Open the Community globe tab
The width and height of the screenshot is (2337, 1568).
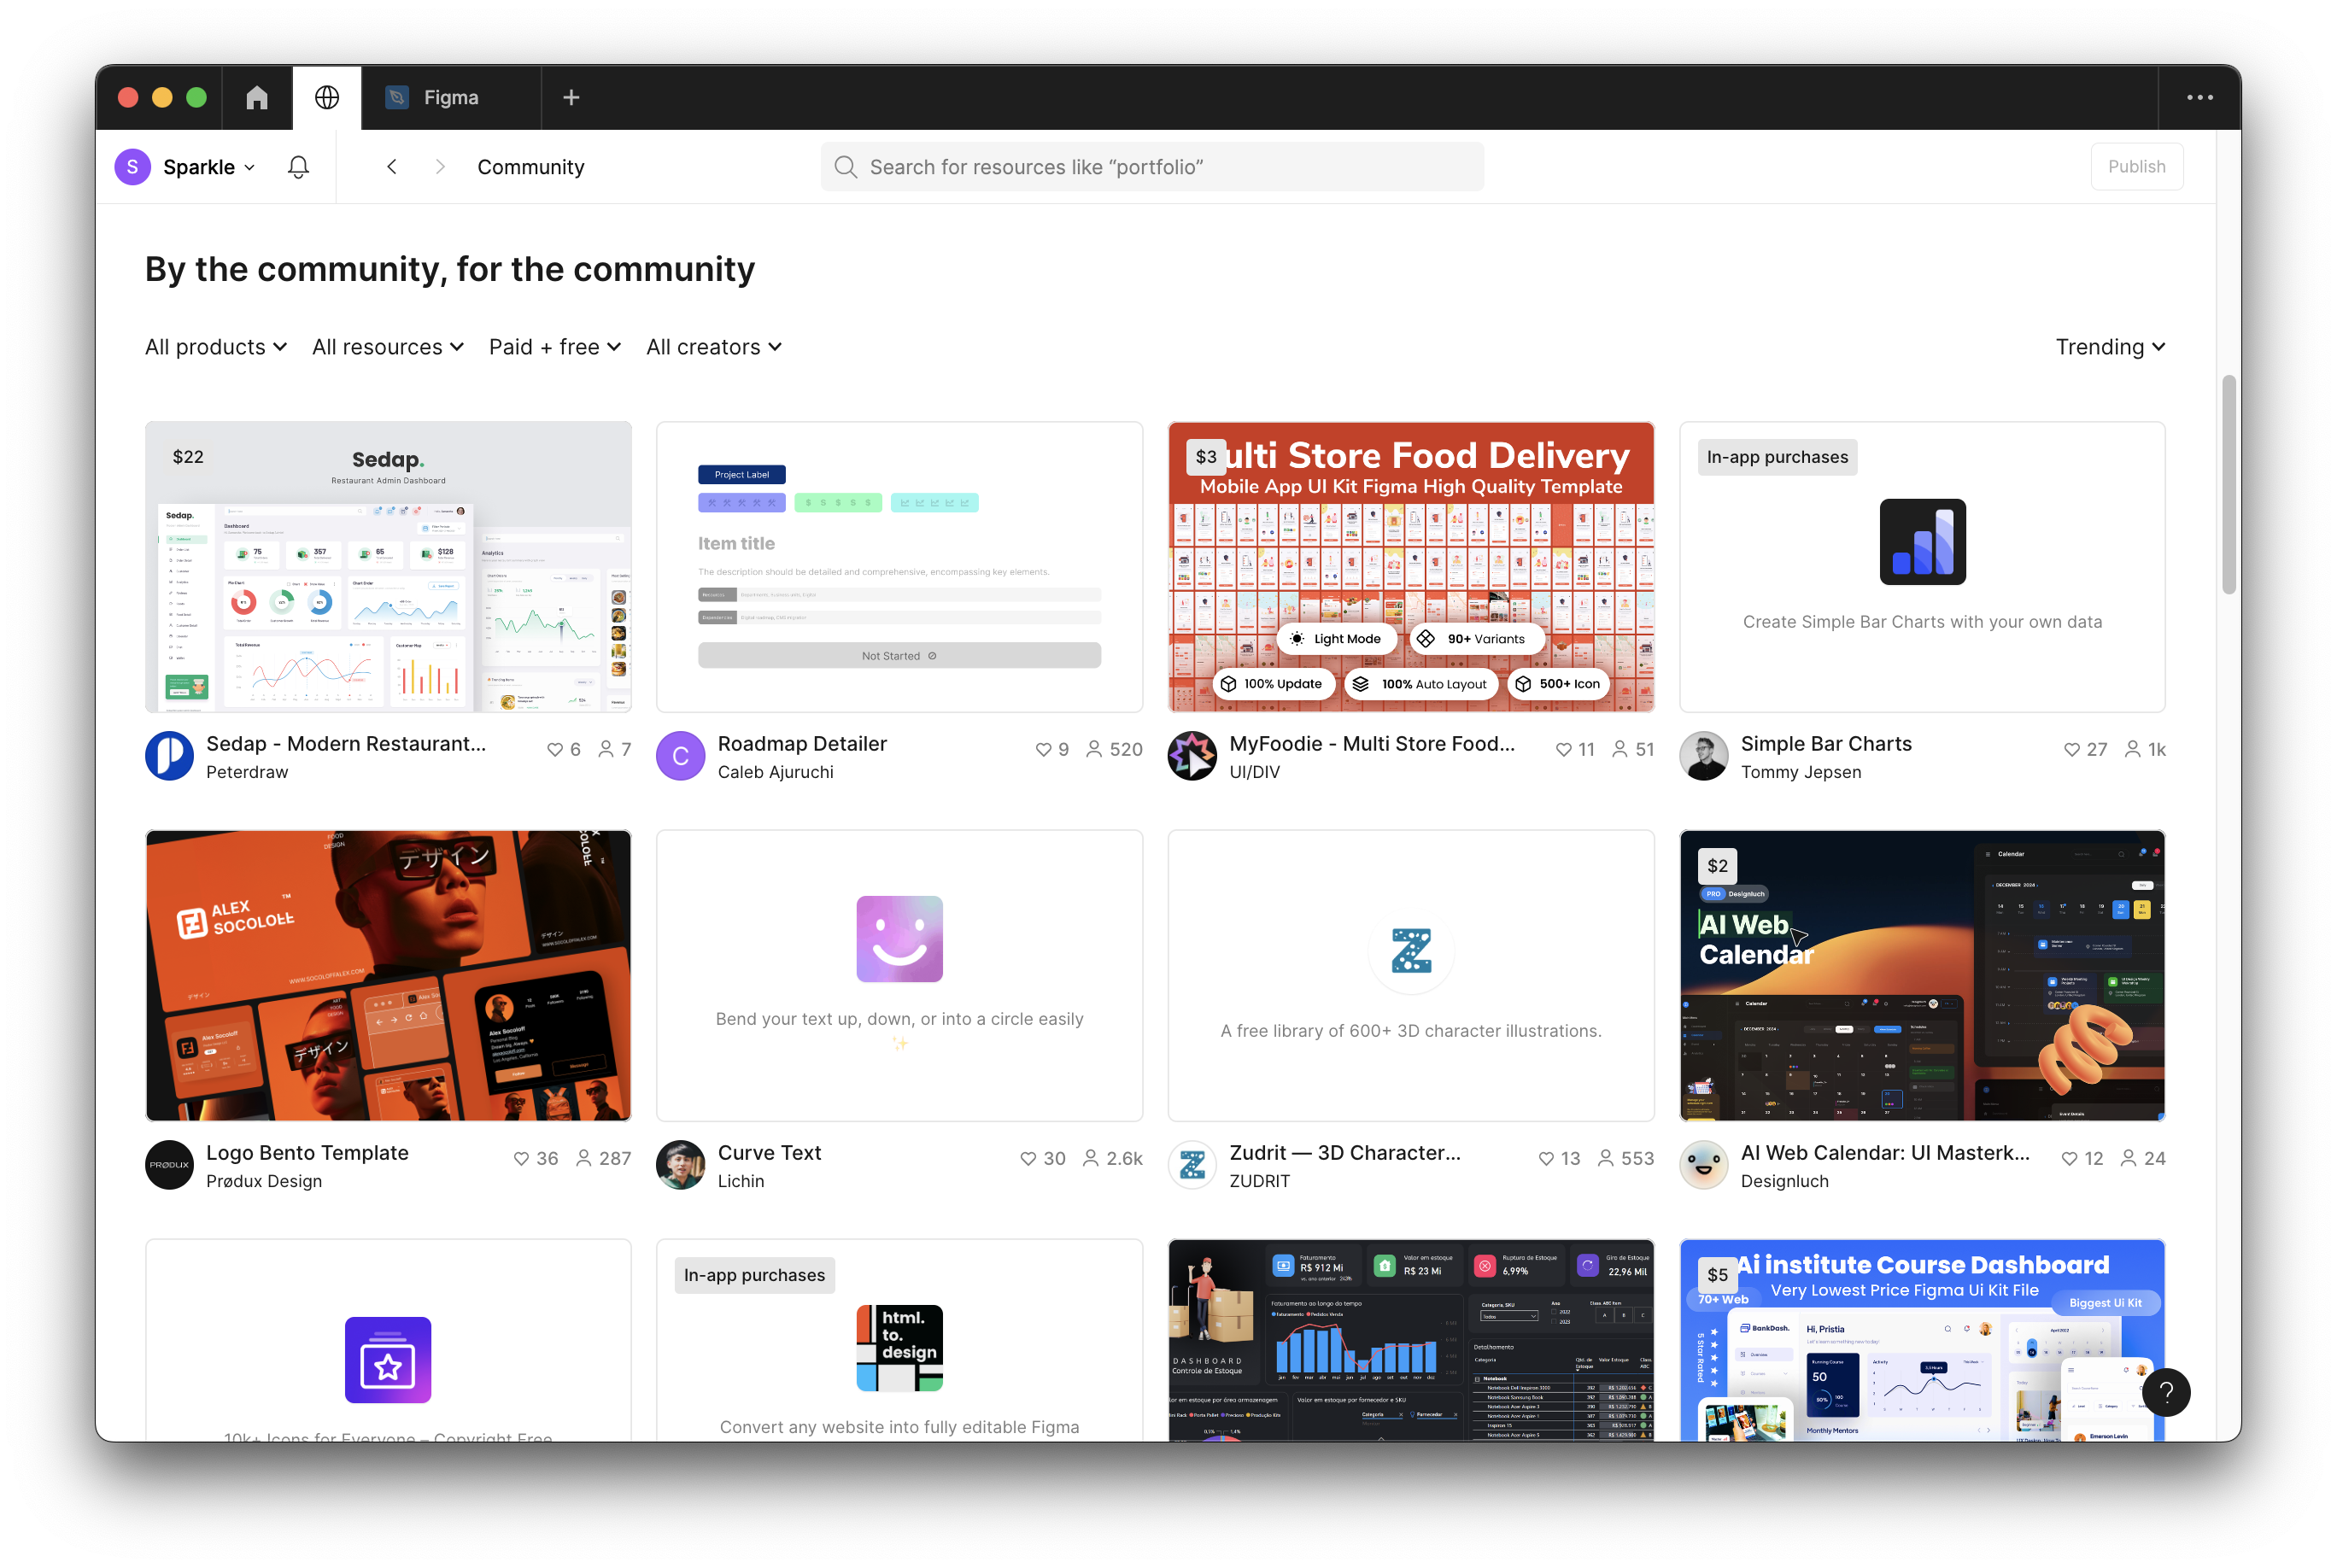tap(327, 97)
